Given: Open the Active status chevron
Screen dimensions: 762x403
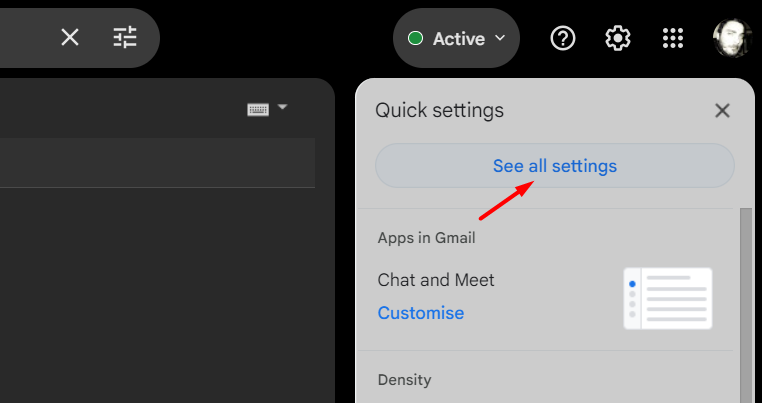Looking at the screenshot, I should 500,38.
